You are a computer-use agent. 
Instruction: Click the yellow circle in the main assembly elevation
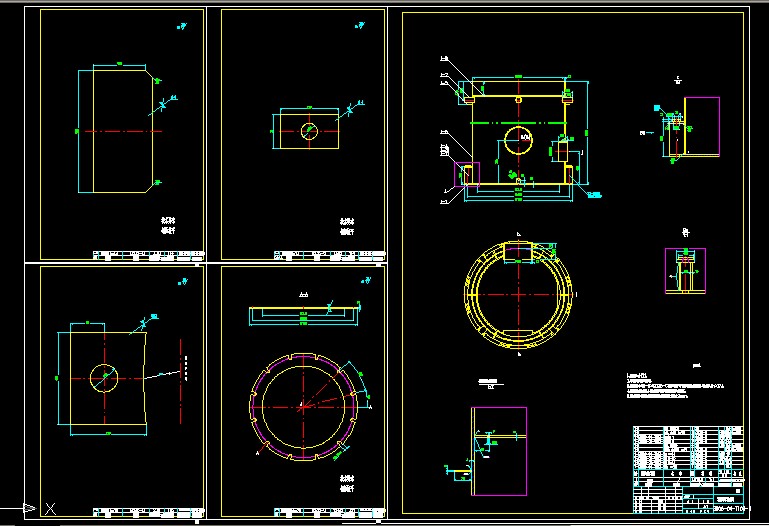point(518,140)
